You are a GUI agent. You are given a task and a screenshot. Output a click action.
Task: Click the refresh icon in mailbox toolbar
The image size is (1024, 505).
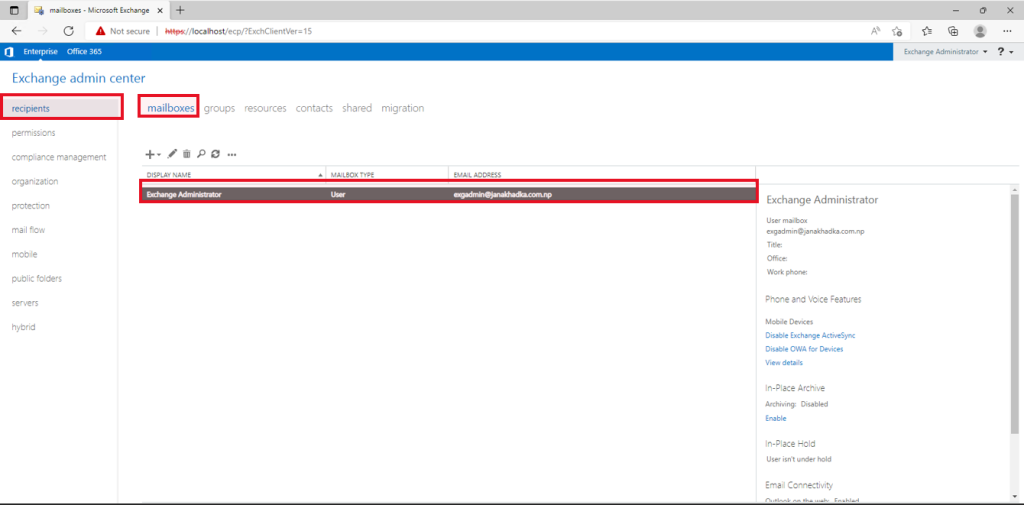pyautogui.click(x=216, y=154)
